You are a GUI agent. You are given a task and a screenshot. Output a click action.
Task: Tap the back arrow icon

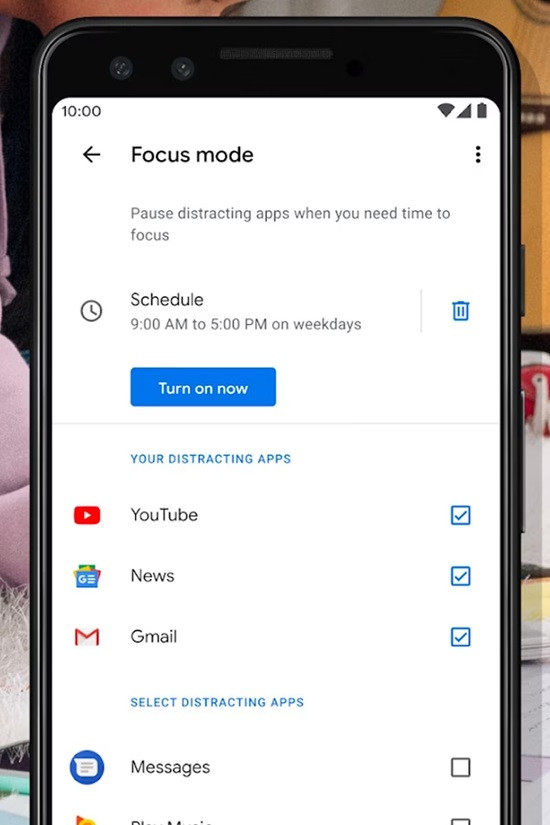tap(91, 155)
